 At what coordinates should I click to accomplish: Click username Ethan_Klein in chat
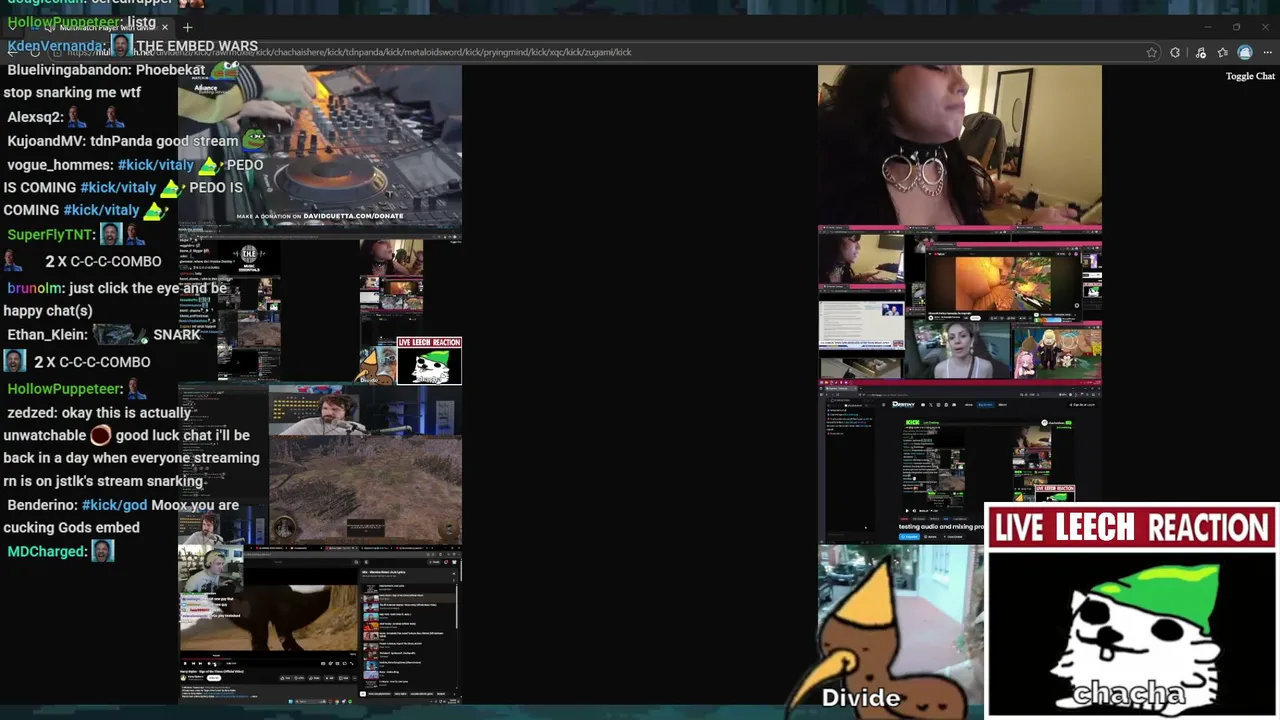click(x=46, y=335)
